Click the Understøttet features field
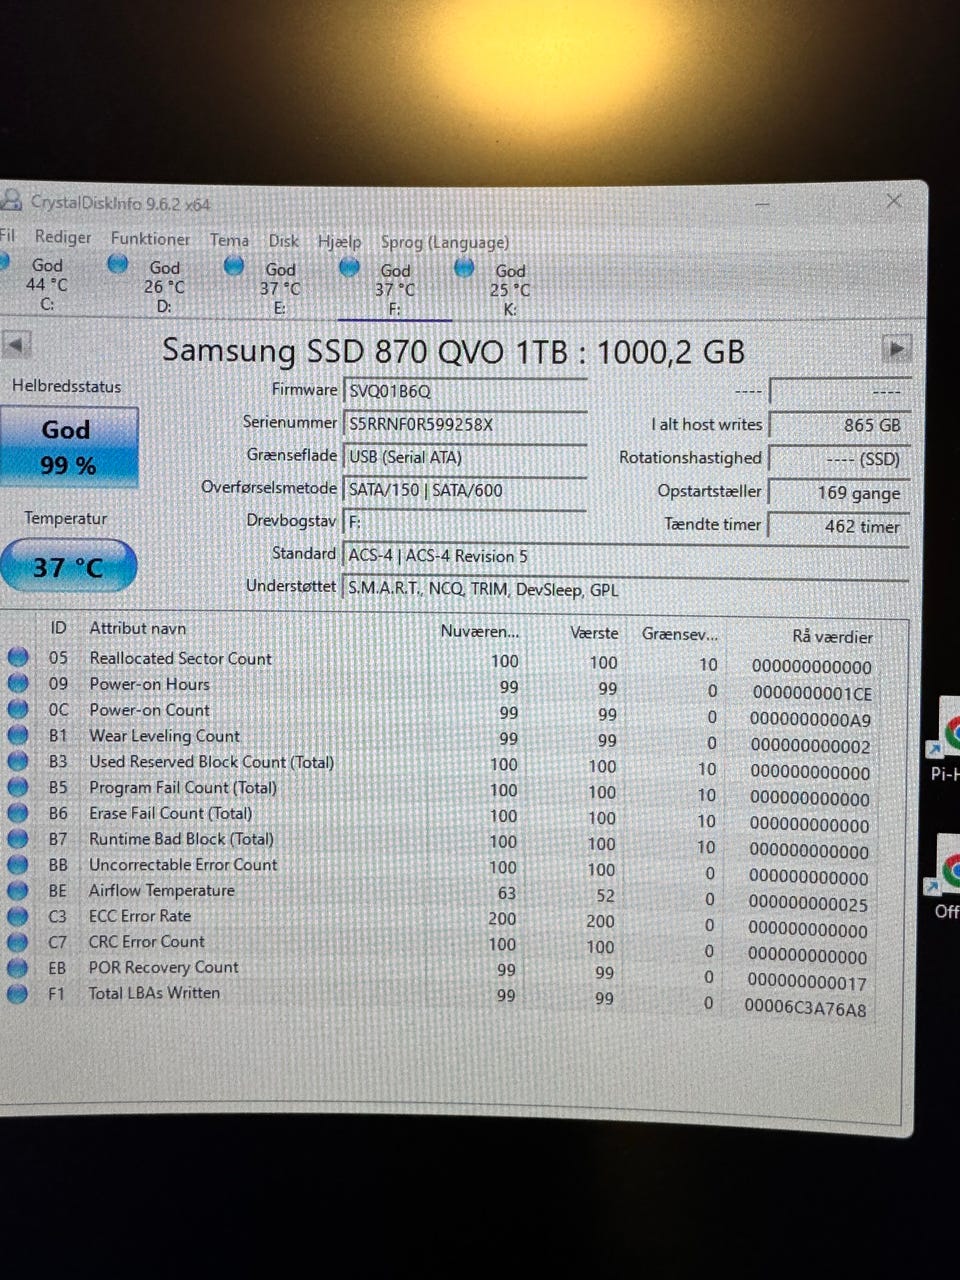Screen dimensions: 960x1280 coord(626,589)
